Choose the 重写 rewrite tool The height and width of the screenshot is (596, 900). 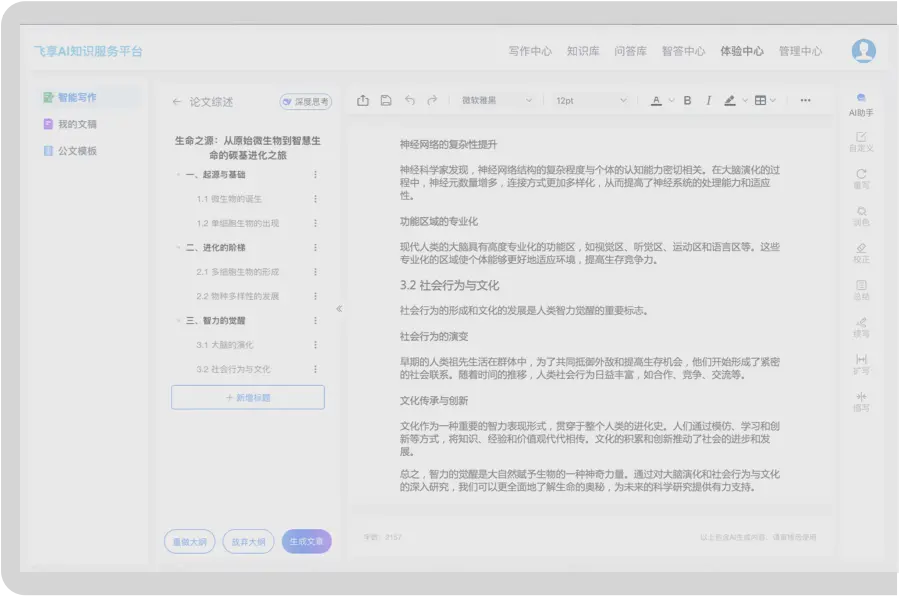(x=861, y=179)
